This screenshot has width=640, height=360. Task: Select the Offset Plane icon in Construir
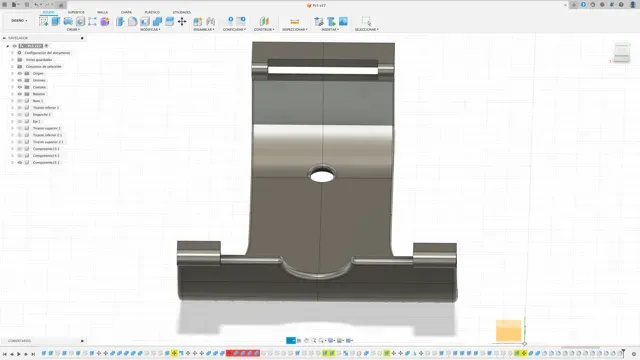(x=264, y=21)
